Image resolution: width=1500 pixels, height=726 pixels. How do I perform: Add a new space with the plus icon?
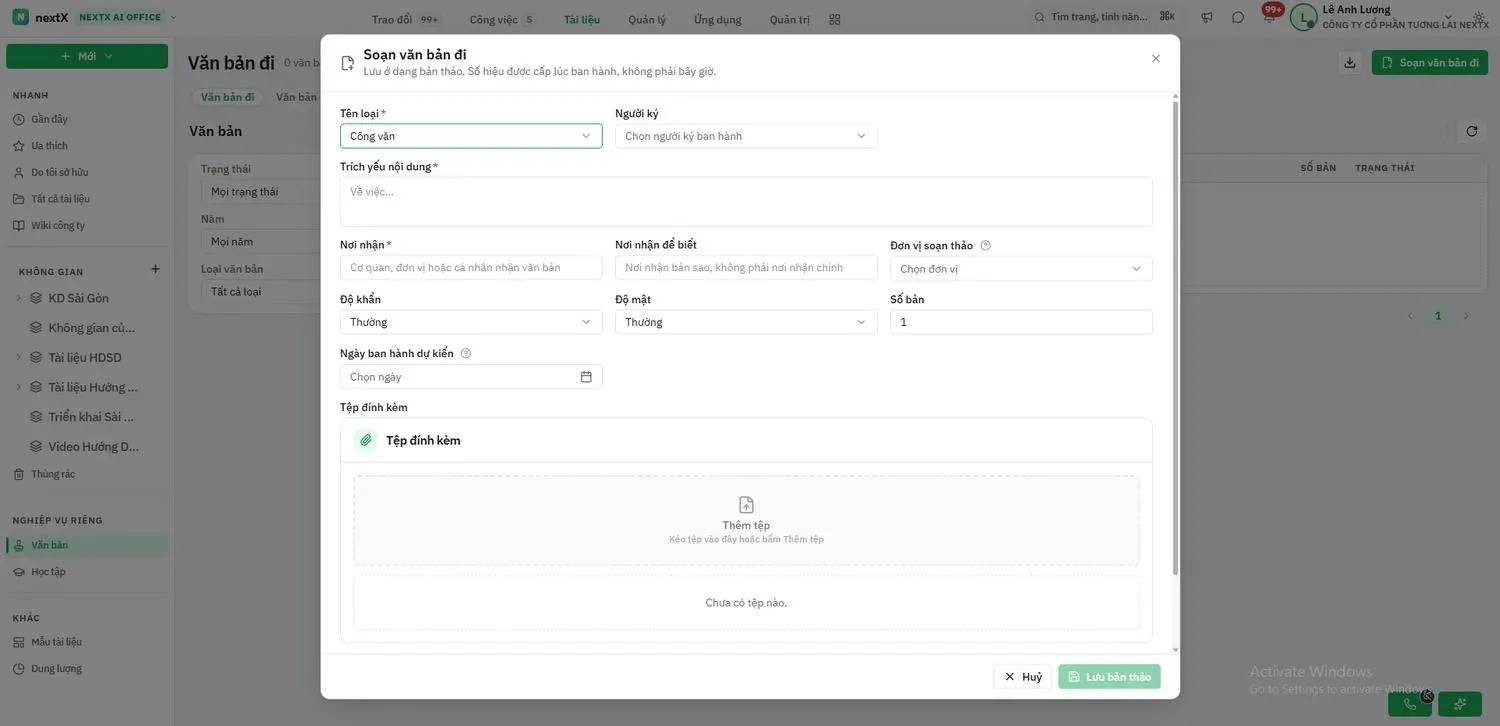[155, 269]
